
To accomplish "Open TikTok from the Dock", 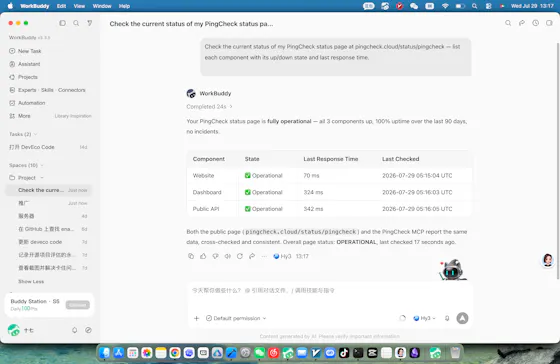I will coord(344,353).
